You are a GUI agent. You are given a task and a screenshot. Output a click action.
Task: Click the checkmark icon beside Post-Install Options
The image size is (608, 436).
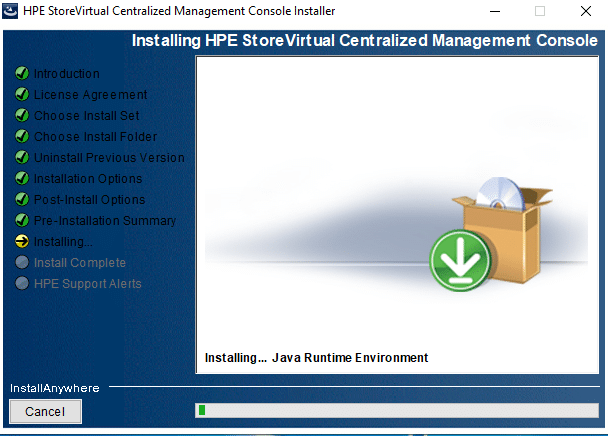(x=22, y=199)
